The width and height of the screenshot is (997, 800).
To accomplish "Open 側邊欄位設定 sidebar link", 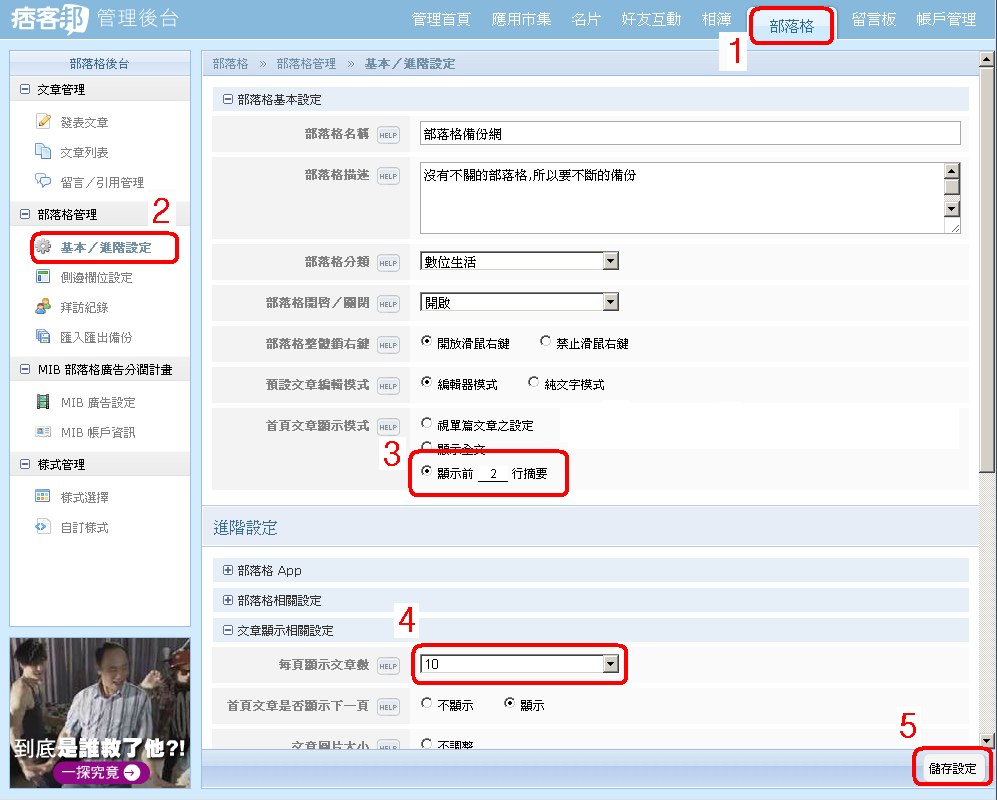I will tap(96, 277).
